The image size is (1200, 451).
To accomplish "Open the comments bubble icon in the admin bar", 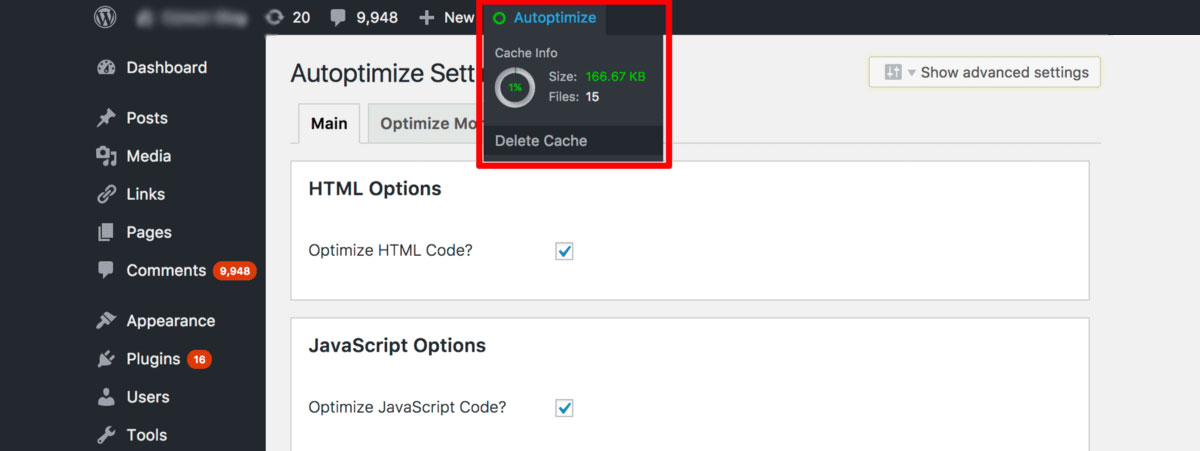I will 339,18.
